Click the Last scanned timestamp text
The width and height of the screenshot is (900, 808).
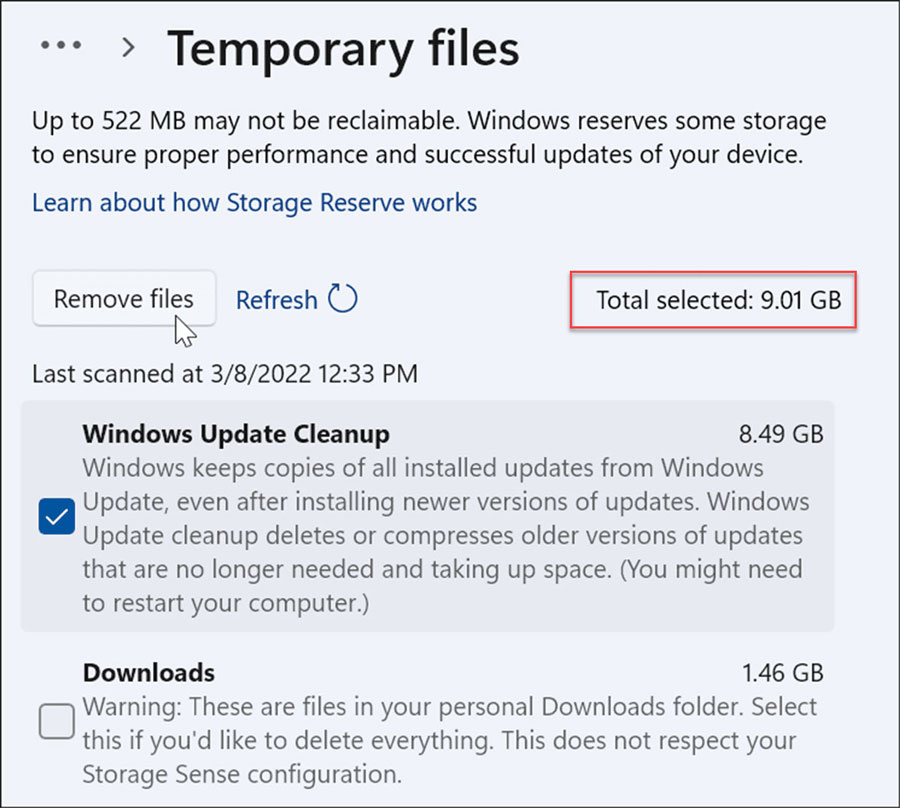pos(225,374)
